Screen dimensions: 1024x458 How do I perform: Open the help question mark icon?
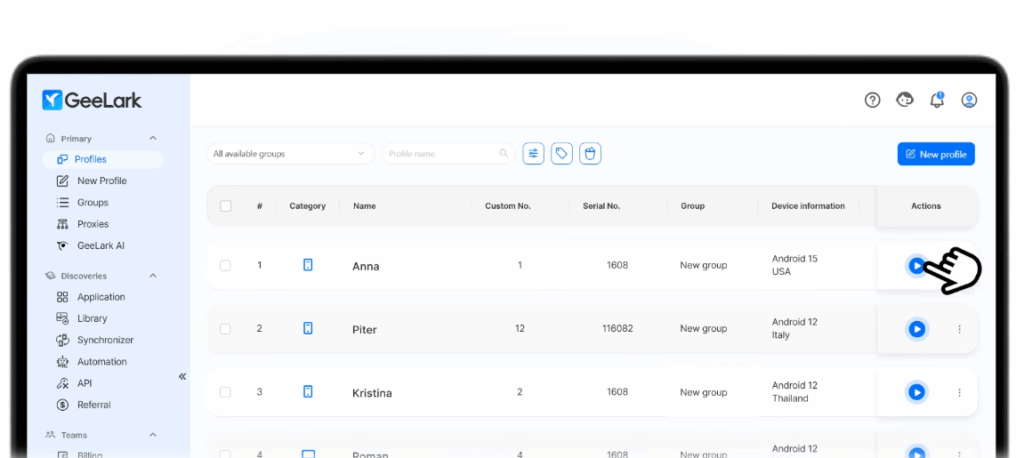pyautogui.click(x=872, y=100)
